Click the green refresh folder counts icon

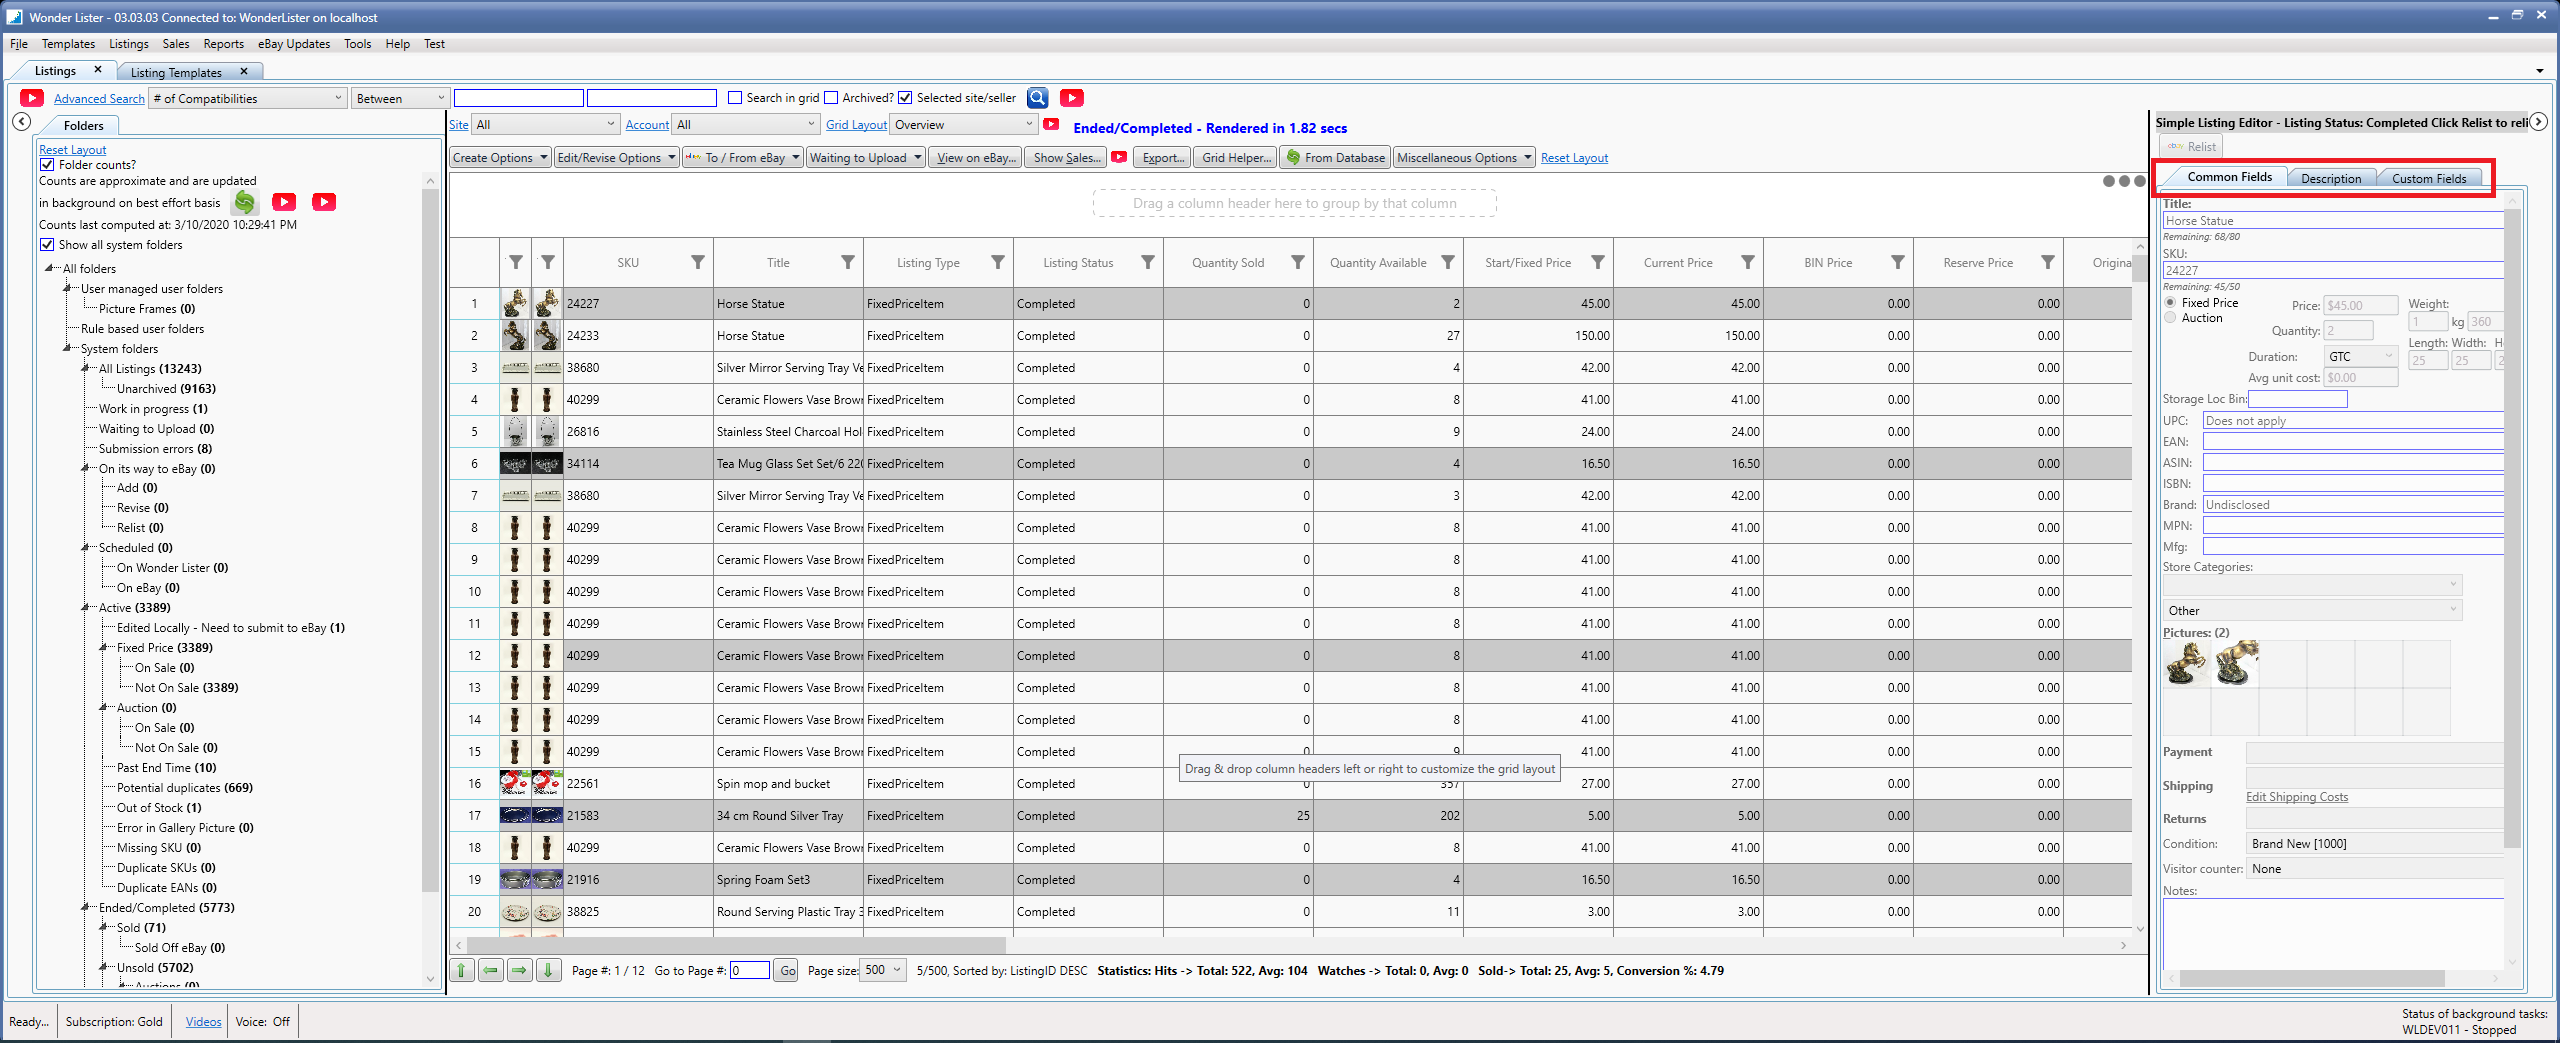pos(244,202)
